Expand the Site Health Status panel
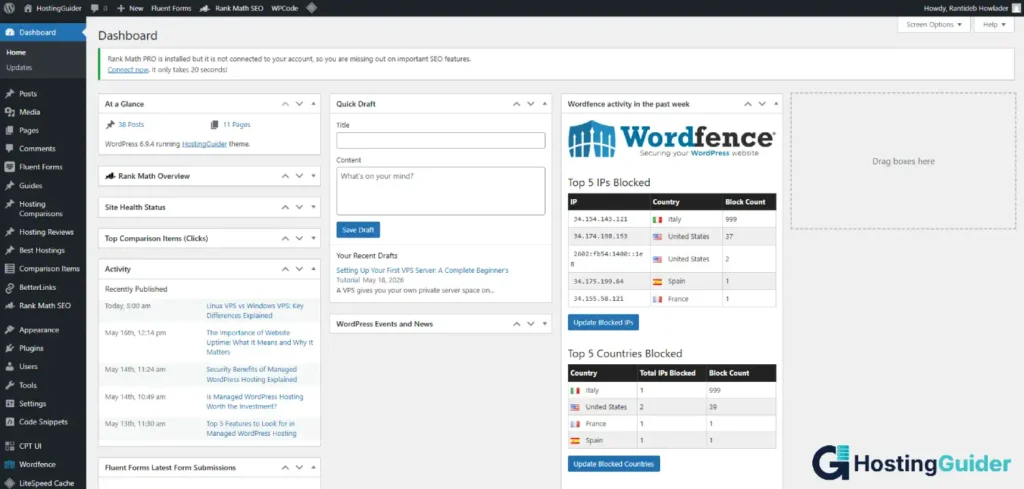 tap(313, 207)
